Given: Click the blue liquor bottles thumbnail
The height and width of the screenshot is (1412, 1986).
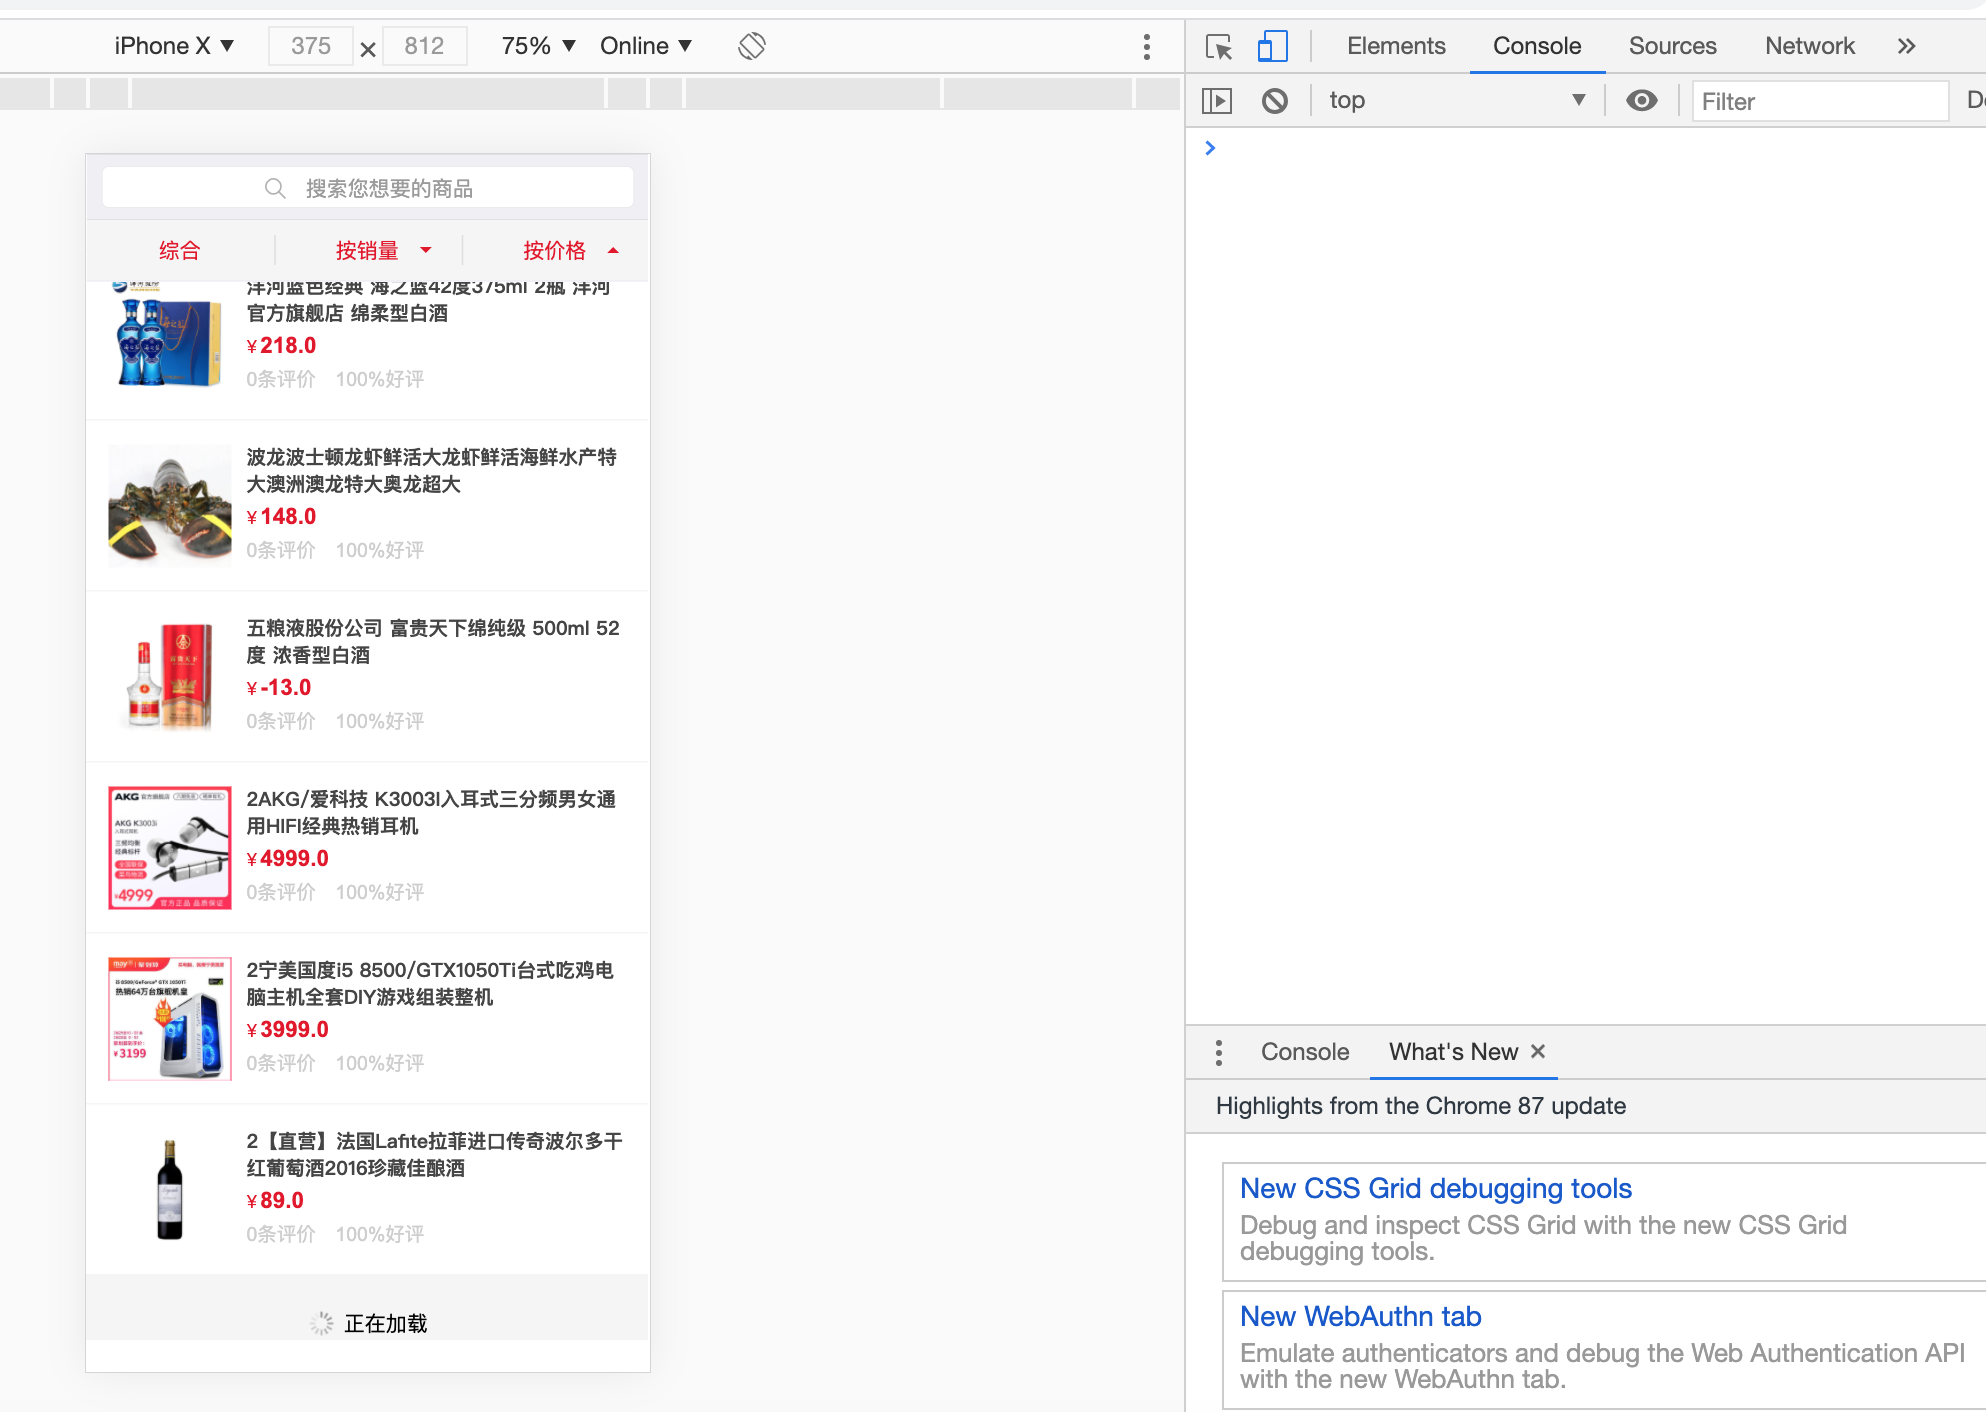Looking at the screenshot, I should (169, 335).
